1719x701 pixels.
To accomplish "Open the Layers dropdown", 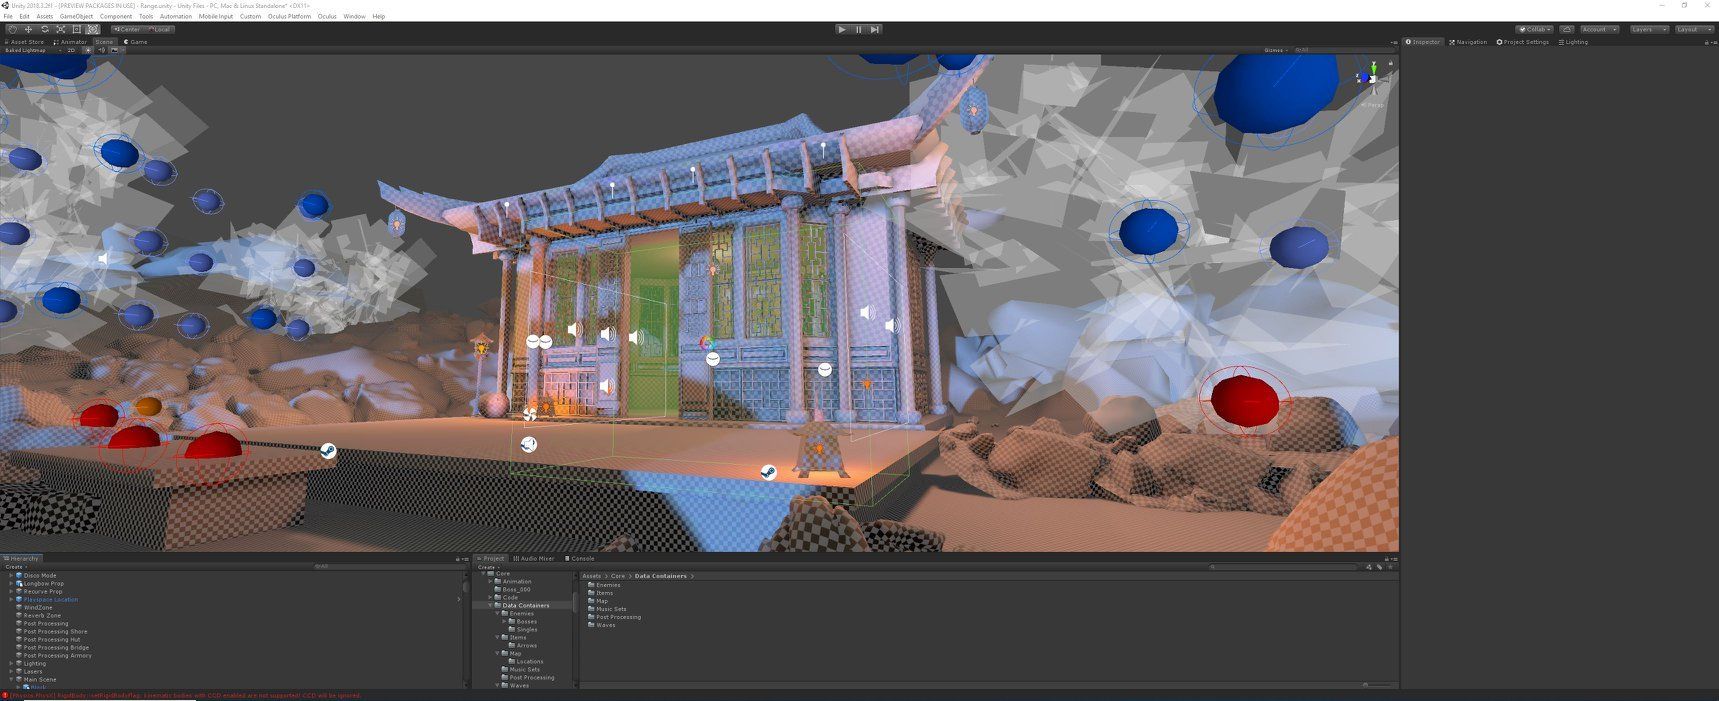I will tap(1648, 29).
